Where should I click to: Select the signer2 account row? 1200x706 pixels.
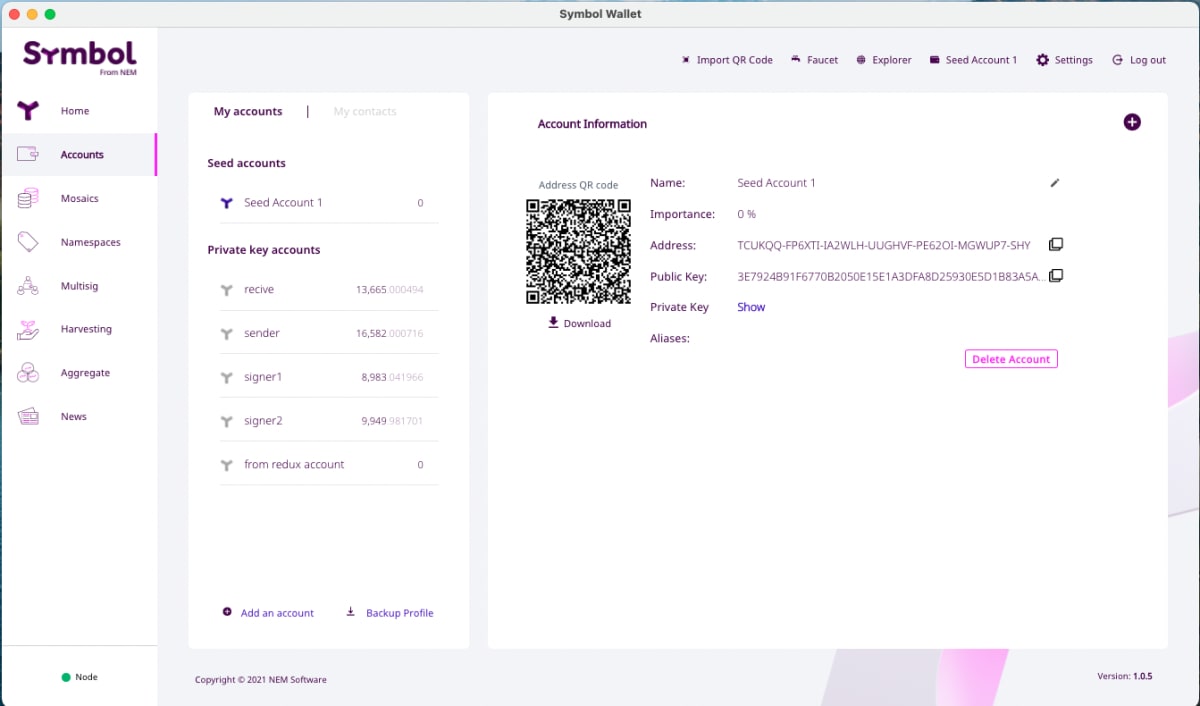[x=329, y=421]
